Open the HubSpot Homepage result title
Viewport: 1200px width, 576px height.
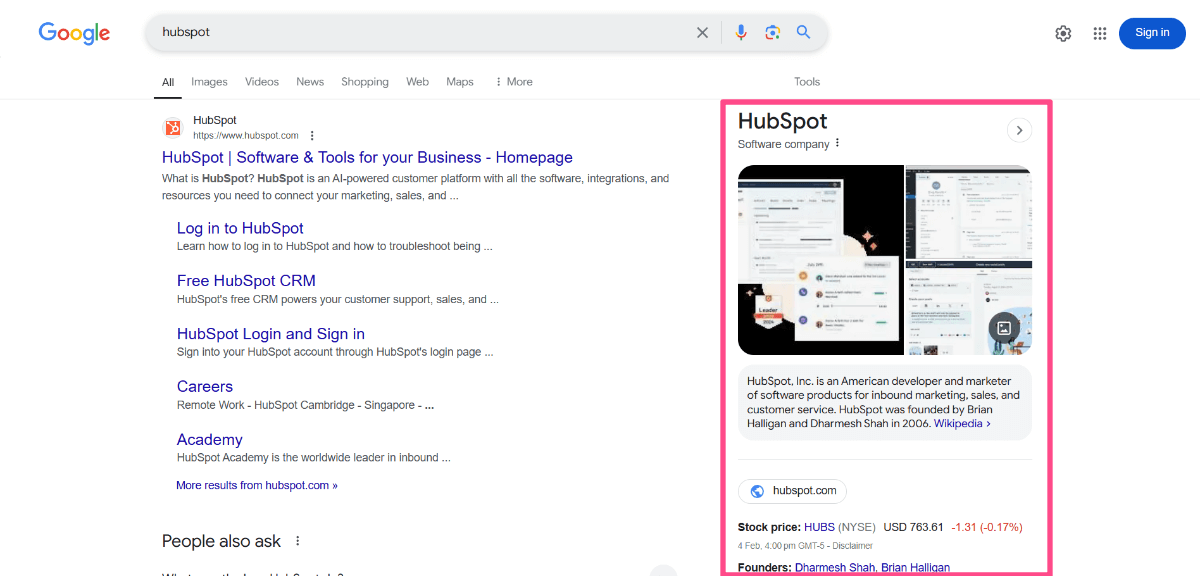pos(367,157)
